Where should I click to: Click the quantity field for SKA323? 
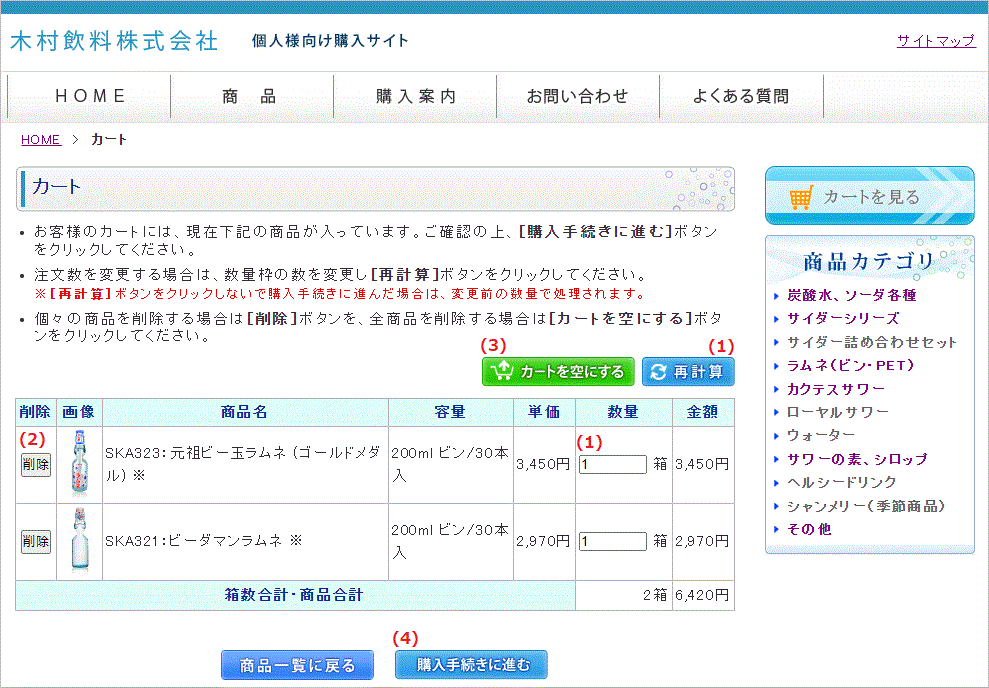click(612, 464)
